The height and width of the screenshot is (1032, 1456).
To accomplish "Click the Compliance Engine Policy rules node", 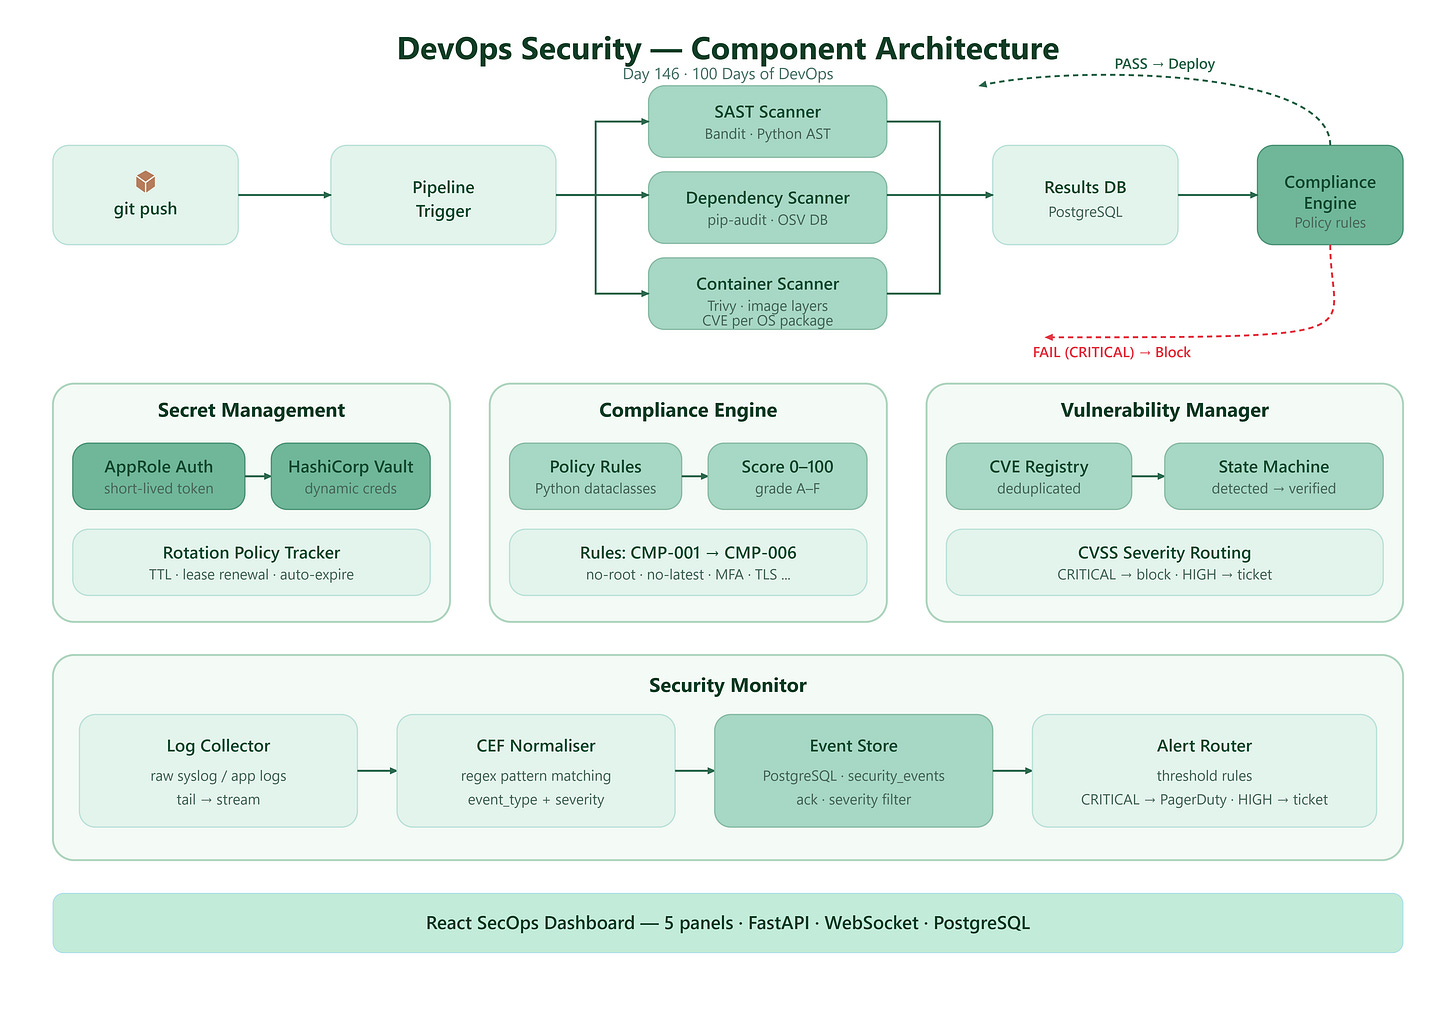I will tap(1330, 195).
